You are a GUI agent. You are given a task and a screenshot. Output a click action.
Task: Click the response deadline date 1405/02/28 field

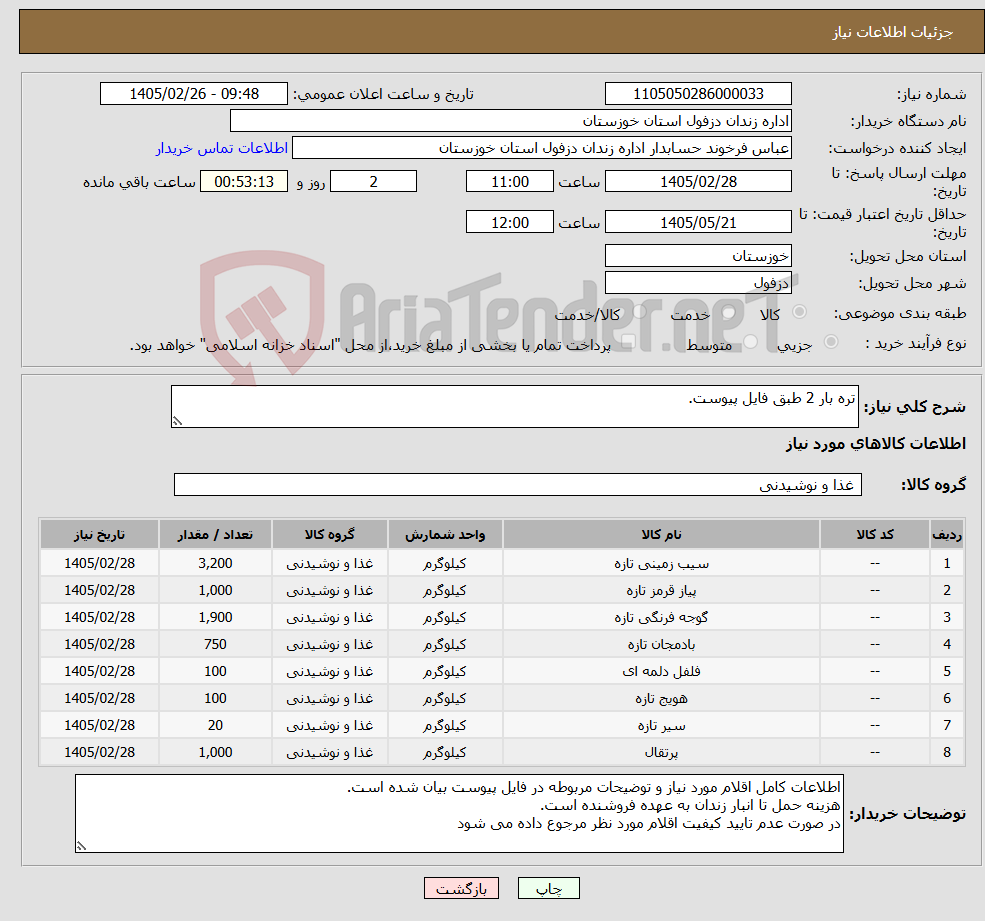698,182
